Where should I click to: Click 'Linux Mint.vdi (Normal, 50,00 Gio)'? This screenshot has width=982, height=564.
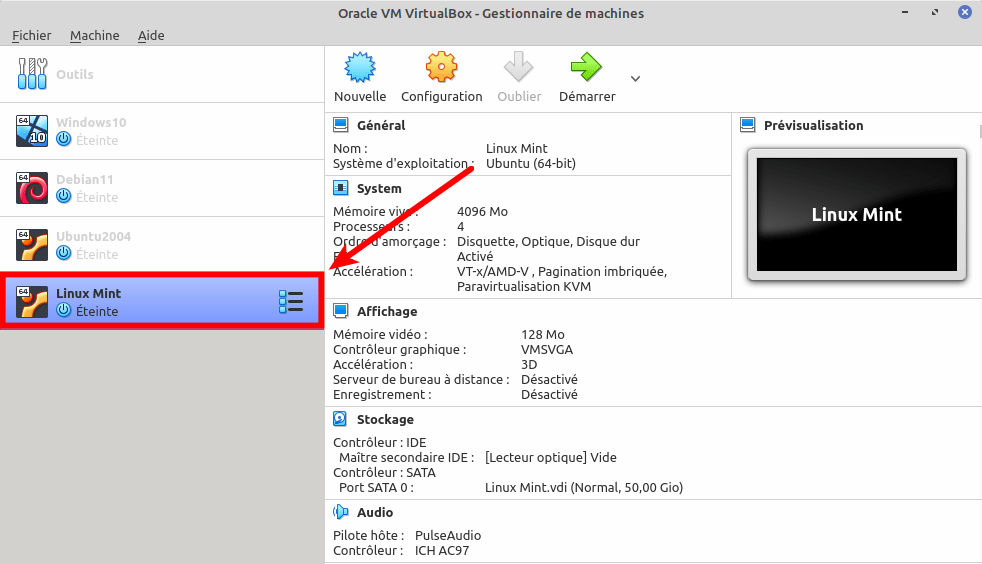584,488
